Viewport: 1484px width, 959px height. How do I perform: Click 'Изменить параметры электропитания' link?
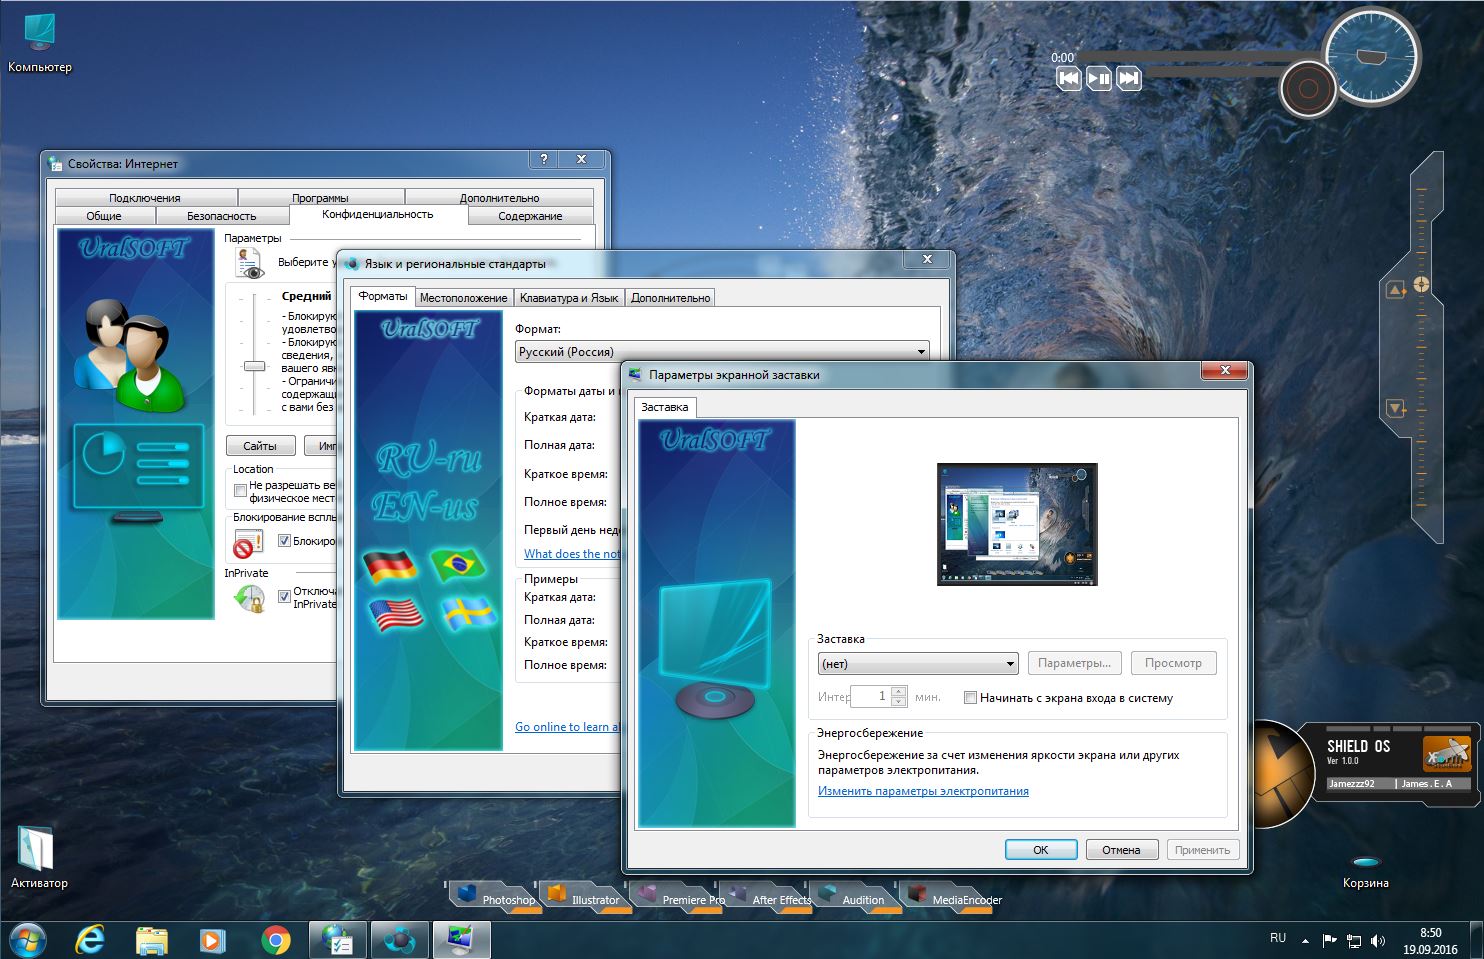click(x=923, y=791)
